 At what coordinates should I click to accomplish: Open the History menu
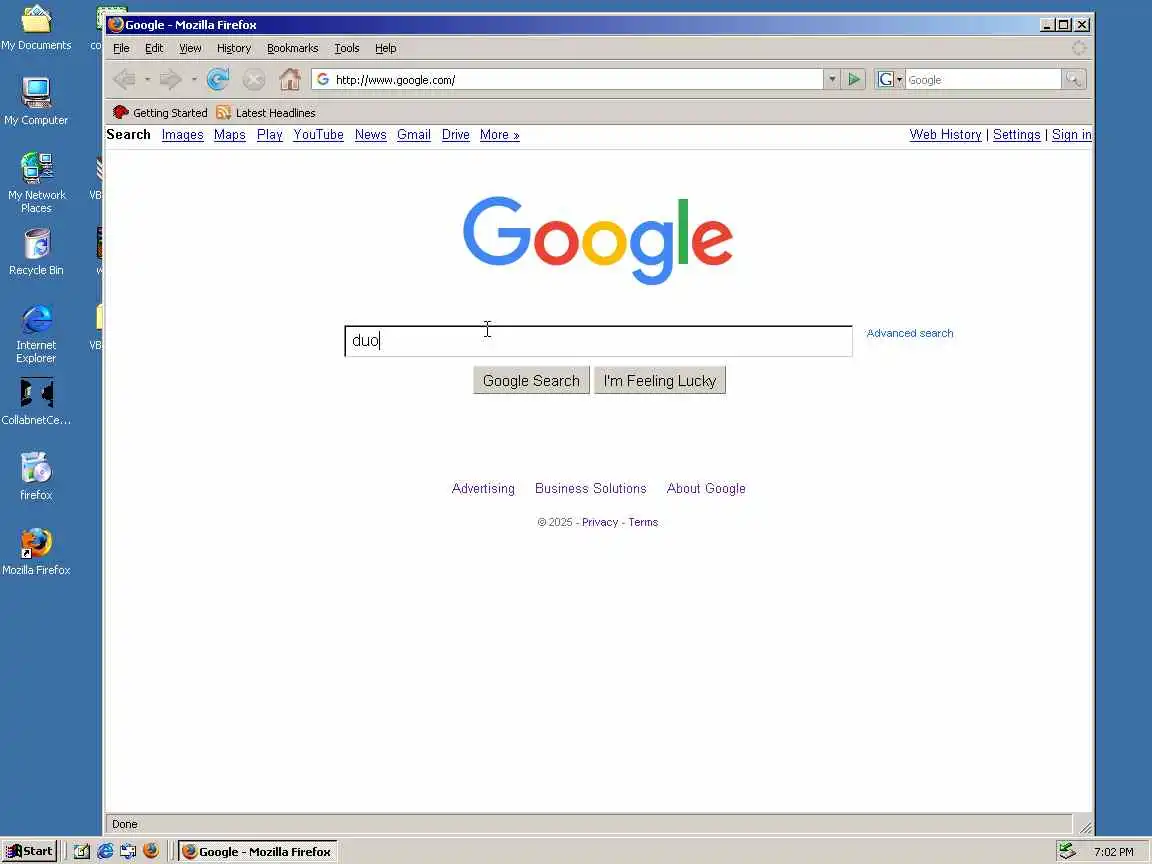coord(234,48)
